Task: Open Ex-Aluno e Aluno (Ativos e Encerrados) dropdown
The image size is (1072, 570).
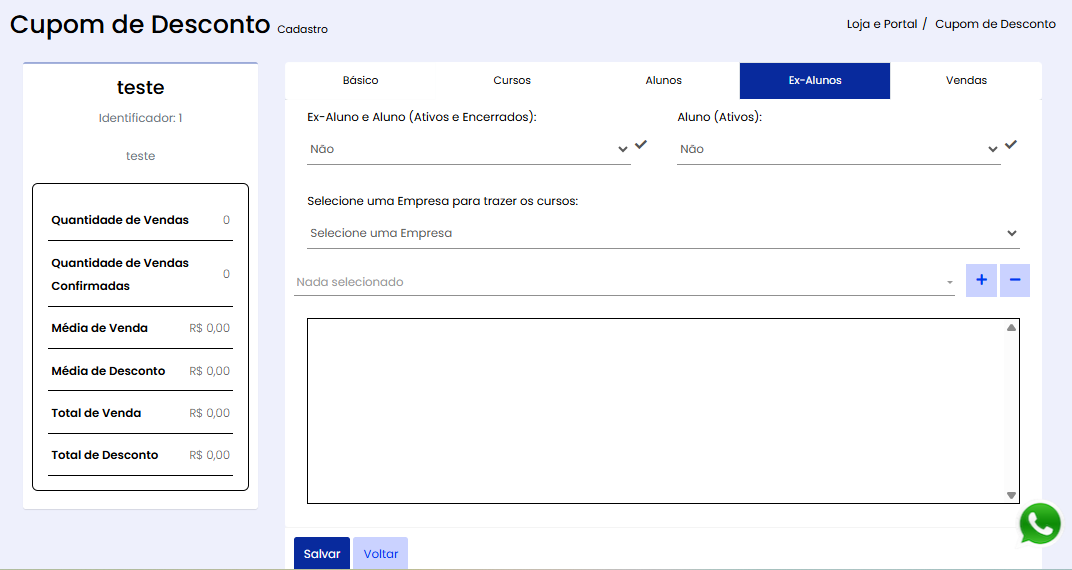Action: click(468, 149)
